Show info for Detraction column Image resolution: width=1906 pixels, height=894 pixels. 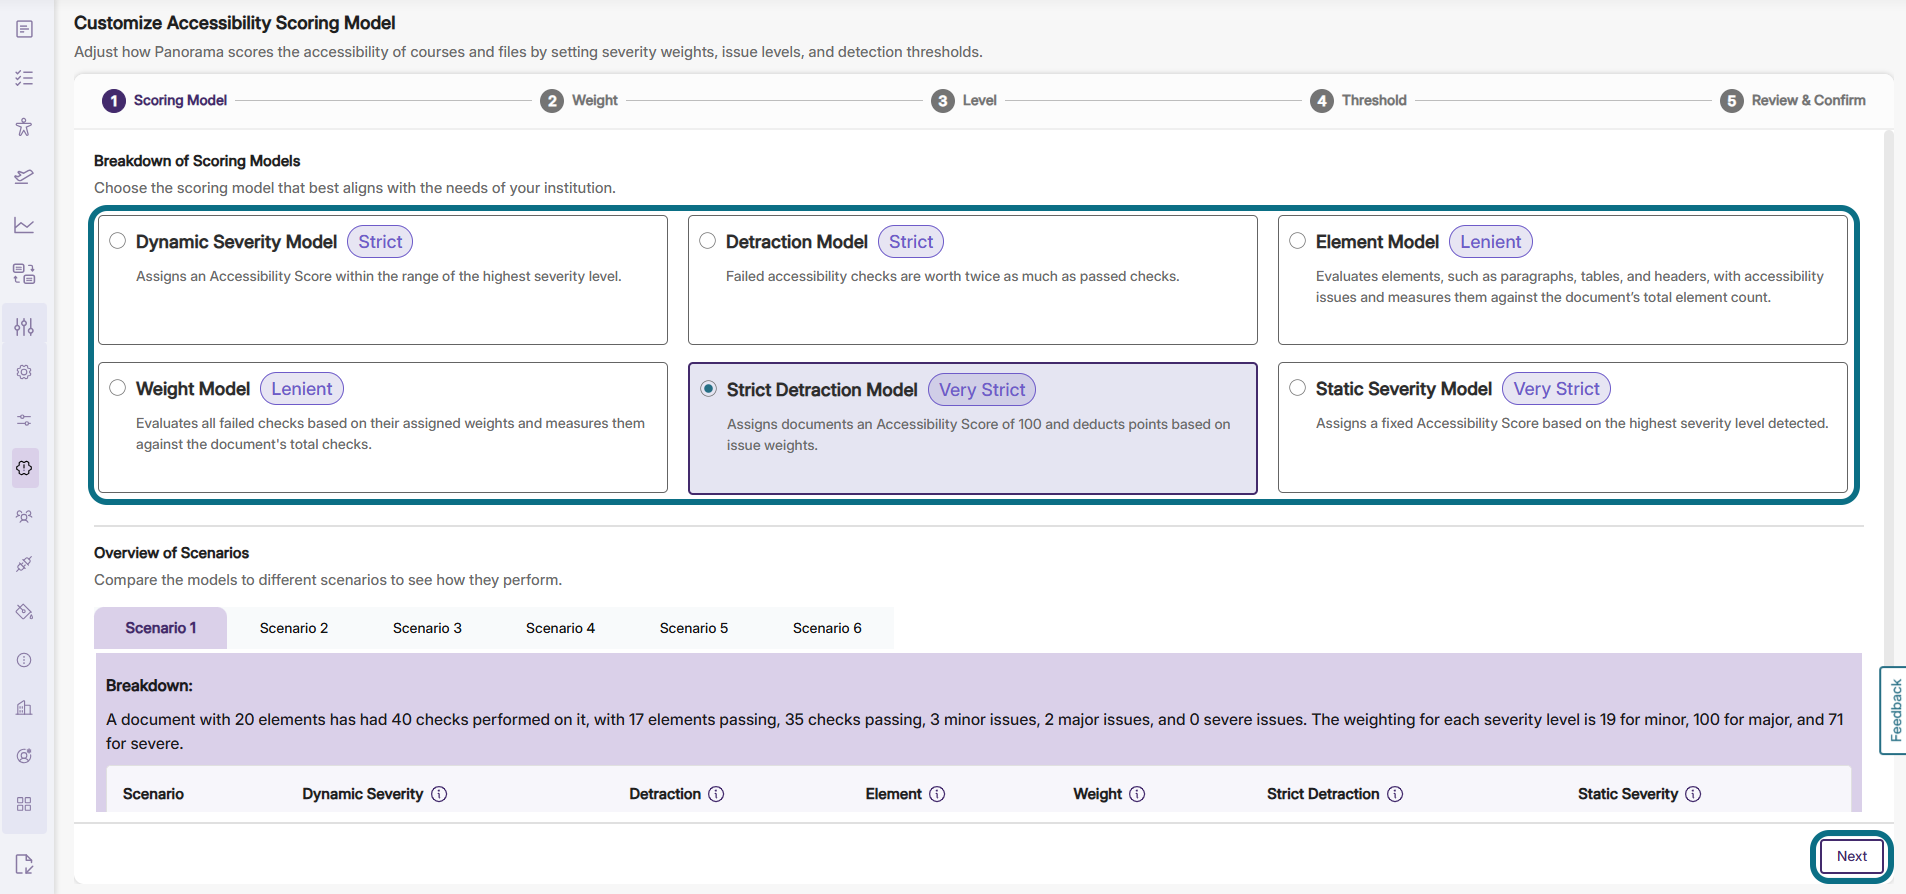click(x=716, y=794)
